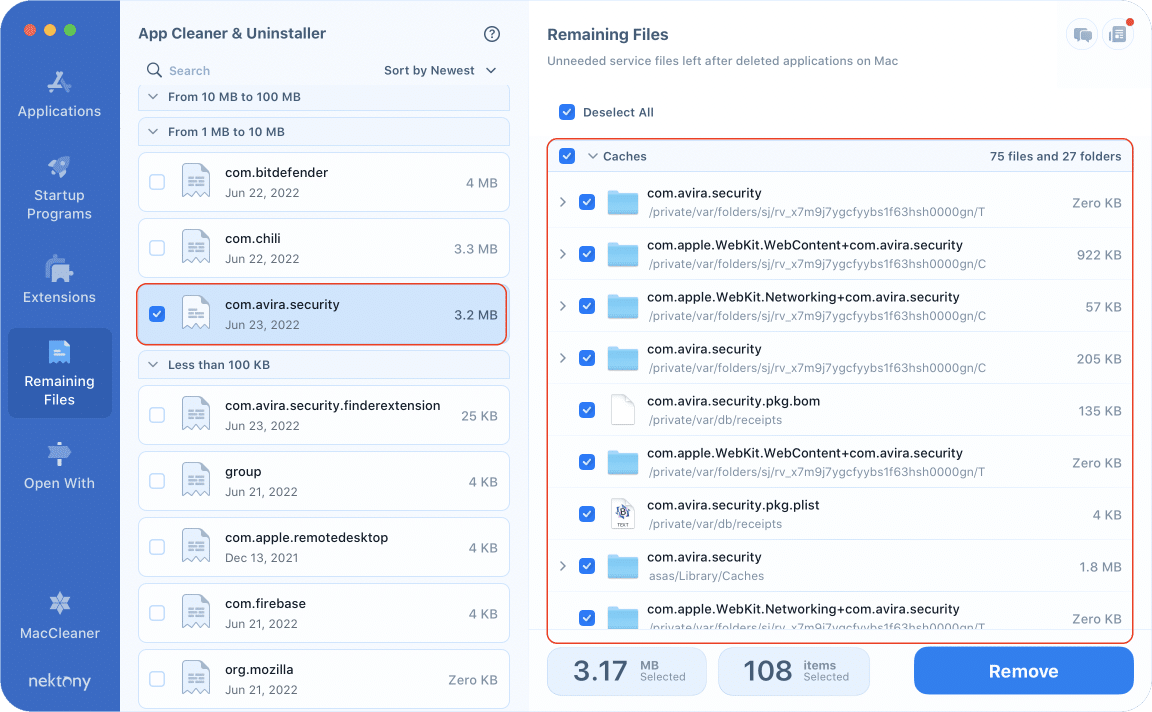Check the com.avira.security.finderextension checkbox

pyautogui.click(x=157, y=414)
